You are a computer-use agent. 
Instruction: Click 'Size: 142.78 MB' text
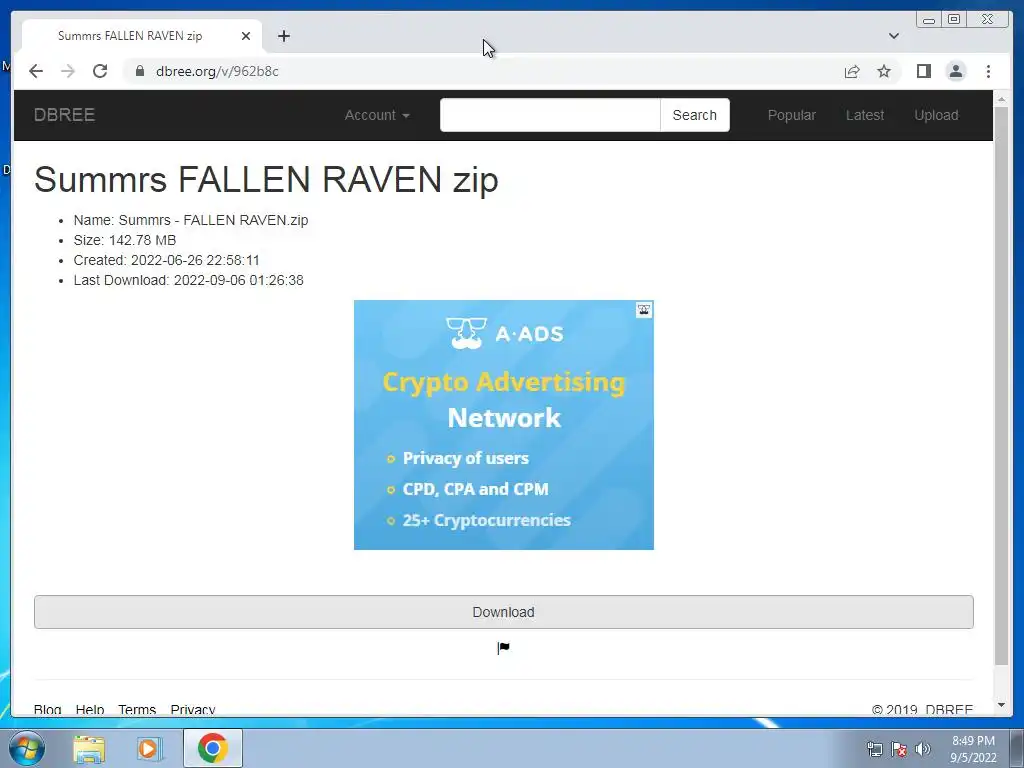pos(125,240)
